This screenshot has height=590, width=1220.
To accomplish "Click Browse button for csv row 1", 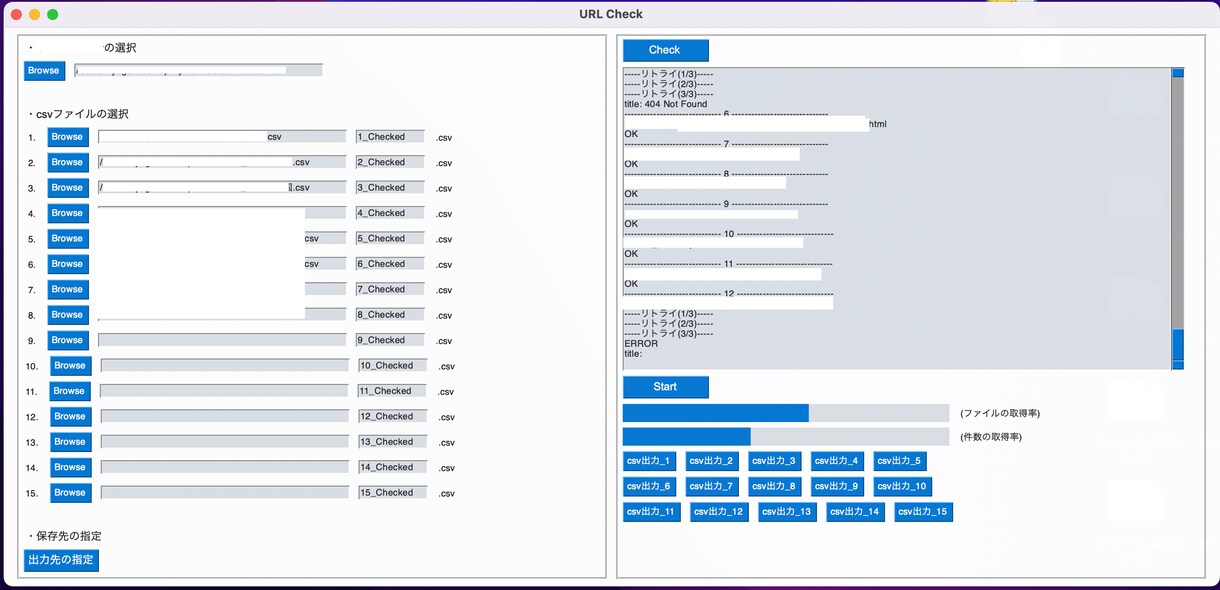I will tap(68, 137).
